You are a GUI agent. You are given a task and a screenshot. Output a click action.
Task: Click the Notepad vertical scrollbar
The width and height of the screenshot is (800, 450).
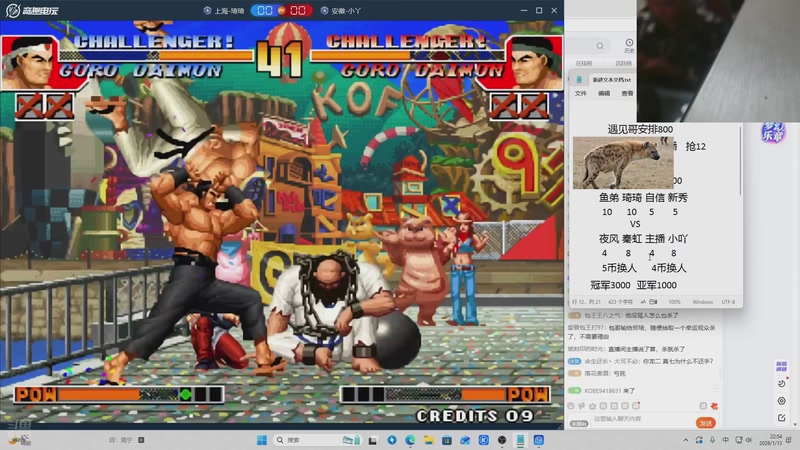click(x=740, y=161)
